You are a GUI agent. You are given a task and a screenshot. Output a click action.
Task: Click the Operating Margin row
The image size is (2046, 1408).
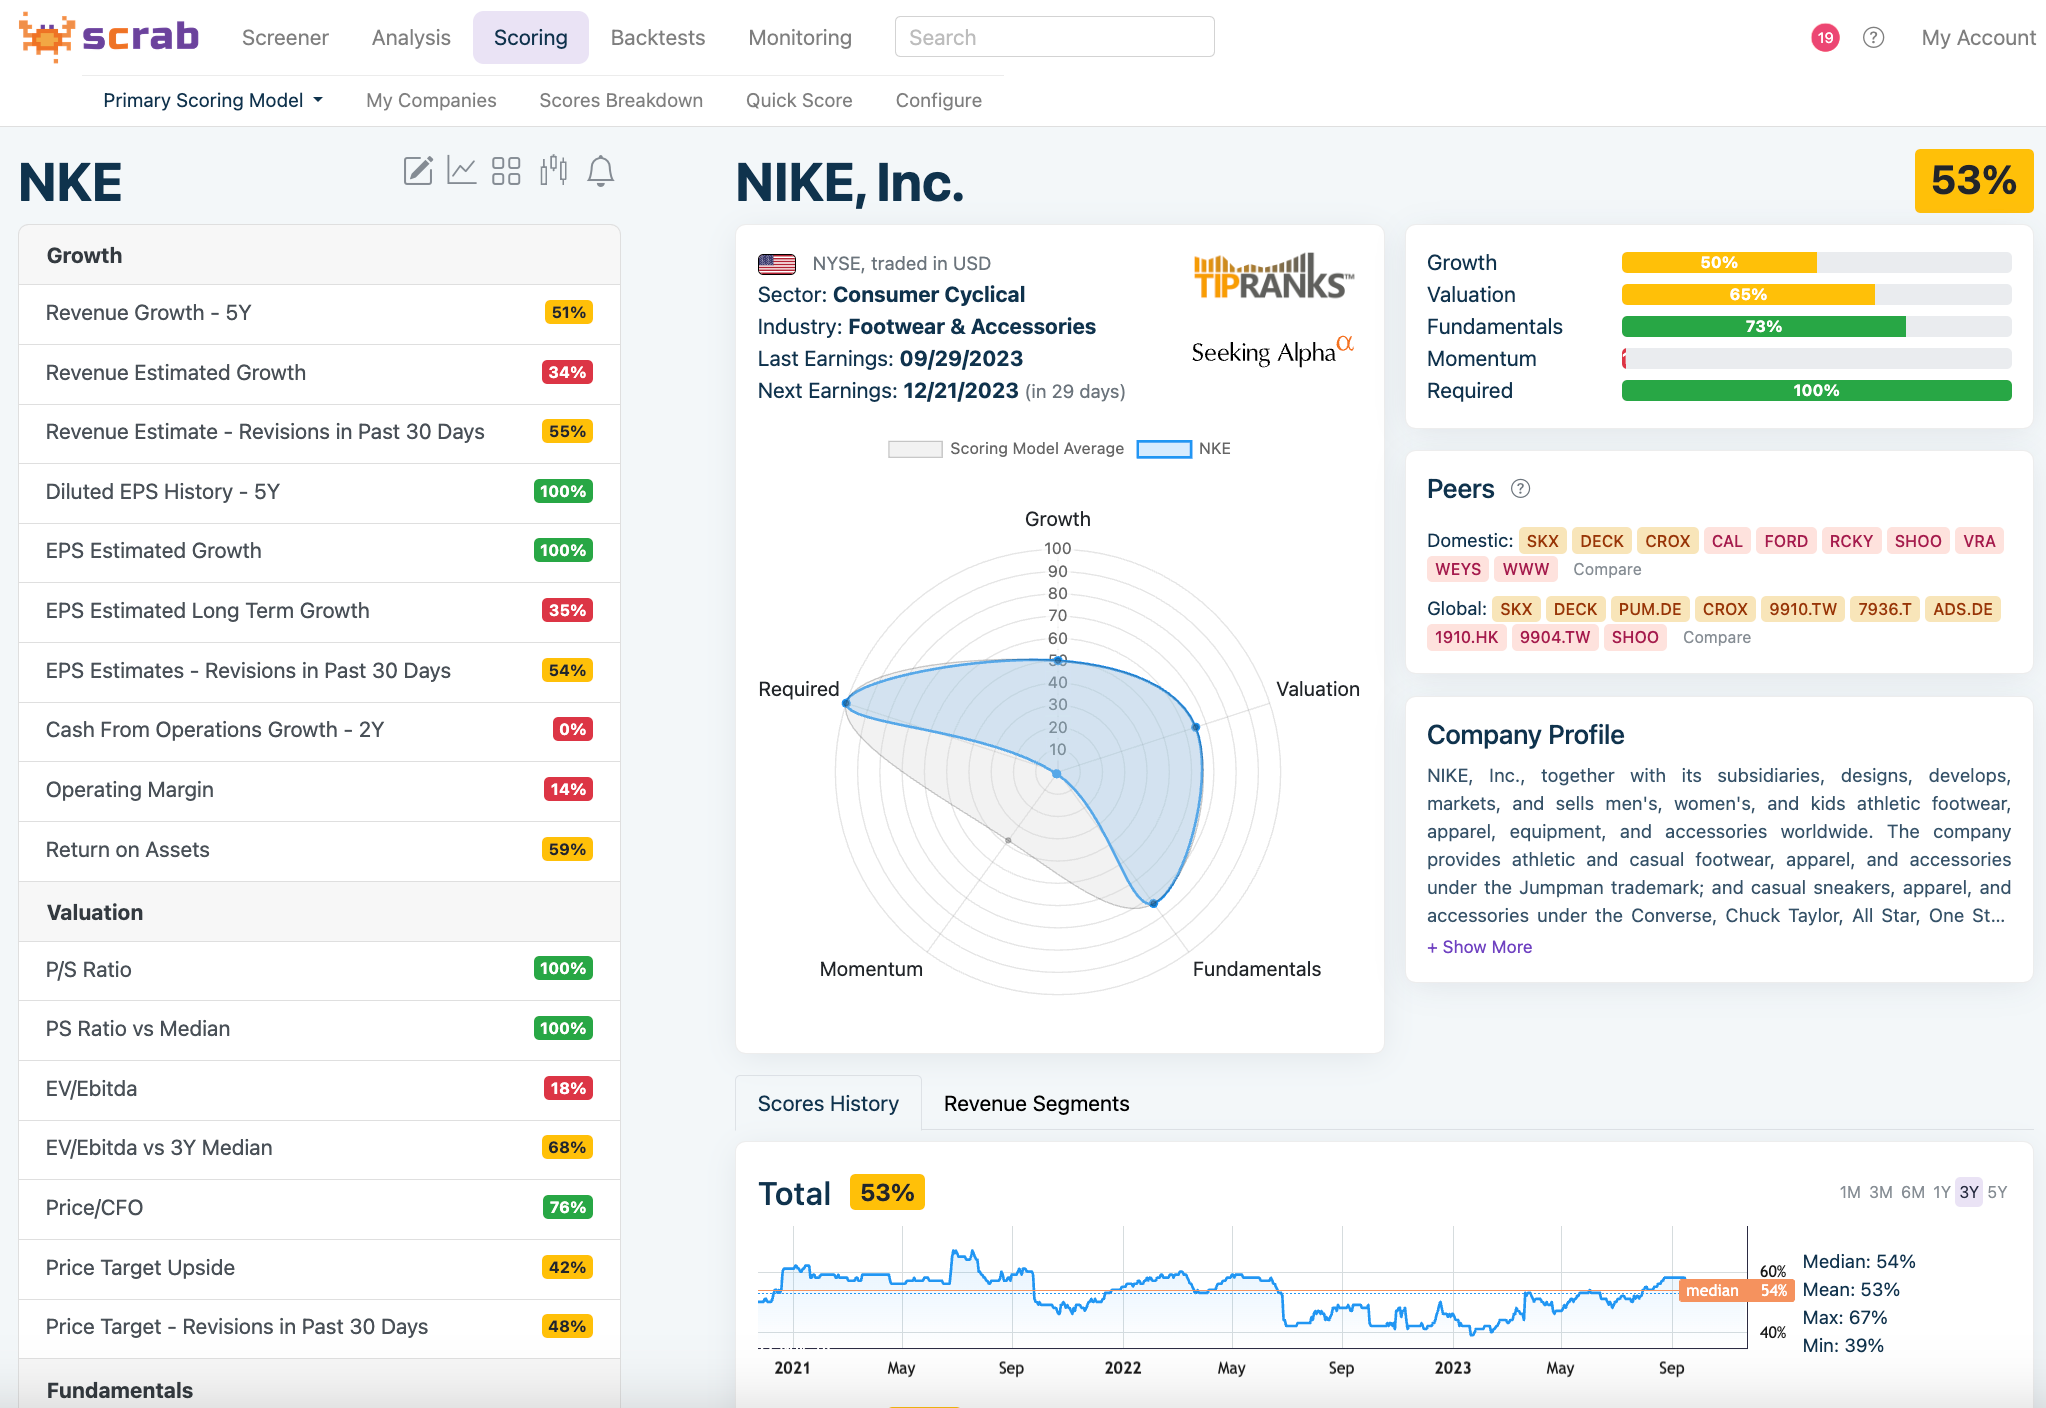point(319,790)
